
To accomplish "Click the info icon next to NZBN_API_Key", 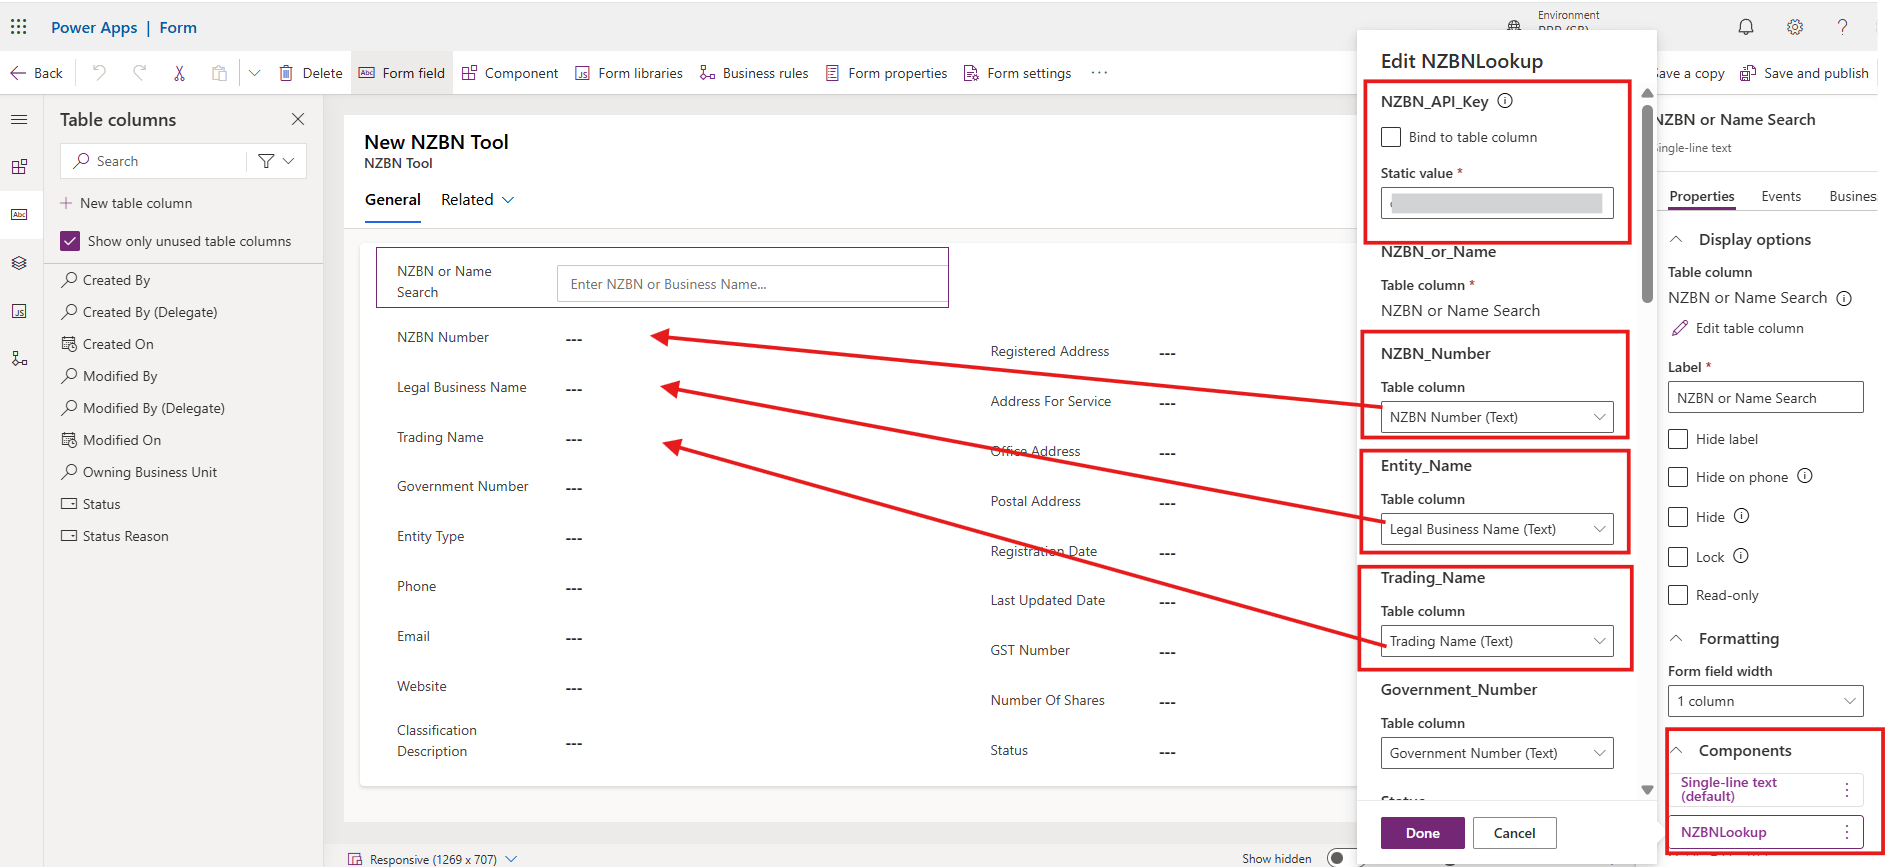I will (x=1505, y=101).
